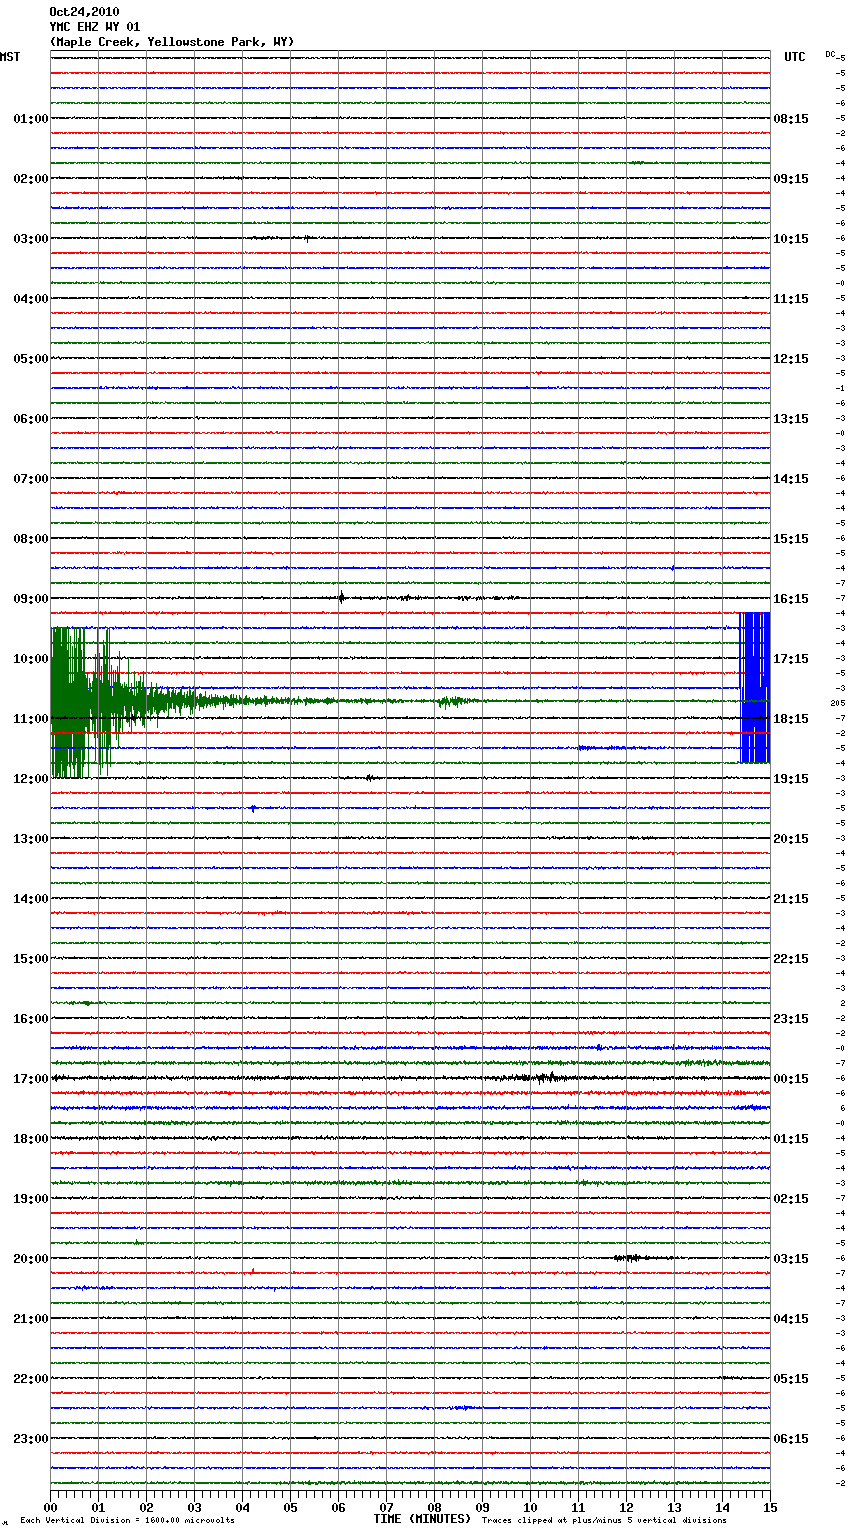850x1534 pixels.
Task: Pick the 19:15 UTC time label
Action: click(x=791, y=779)
